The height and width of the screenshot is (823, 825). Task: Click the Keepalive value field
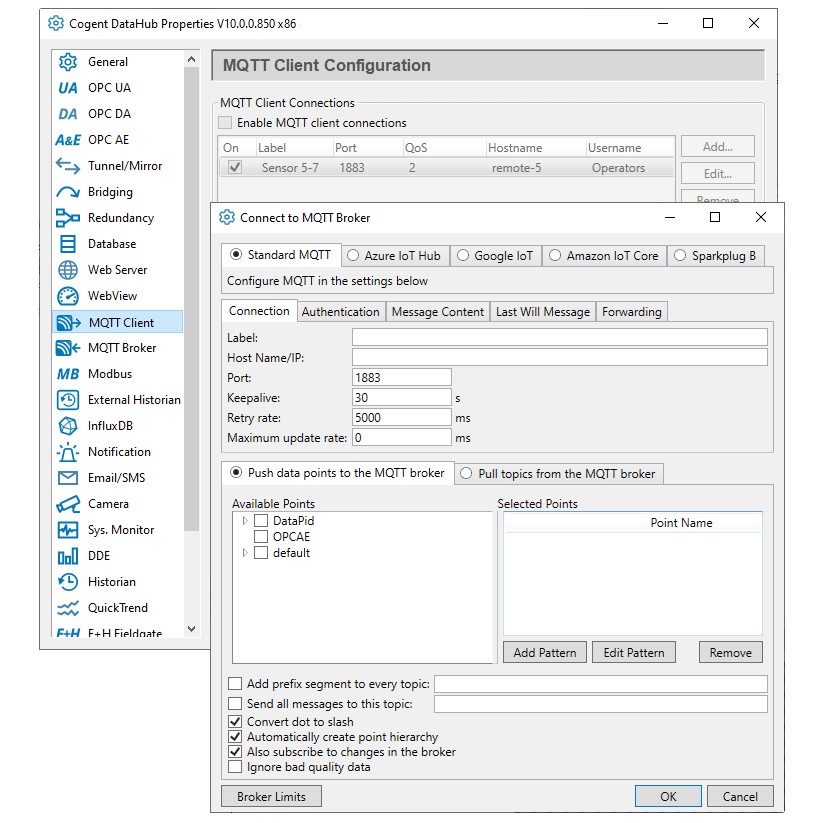point(402,397)
